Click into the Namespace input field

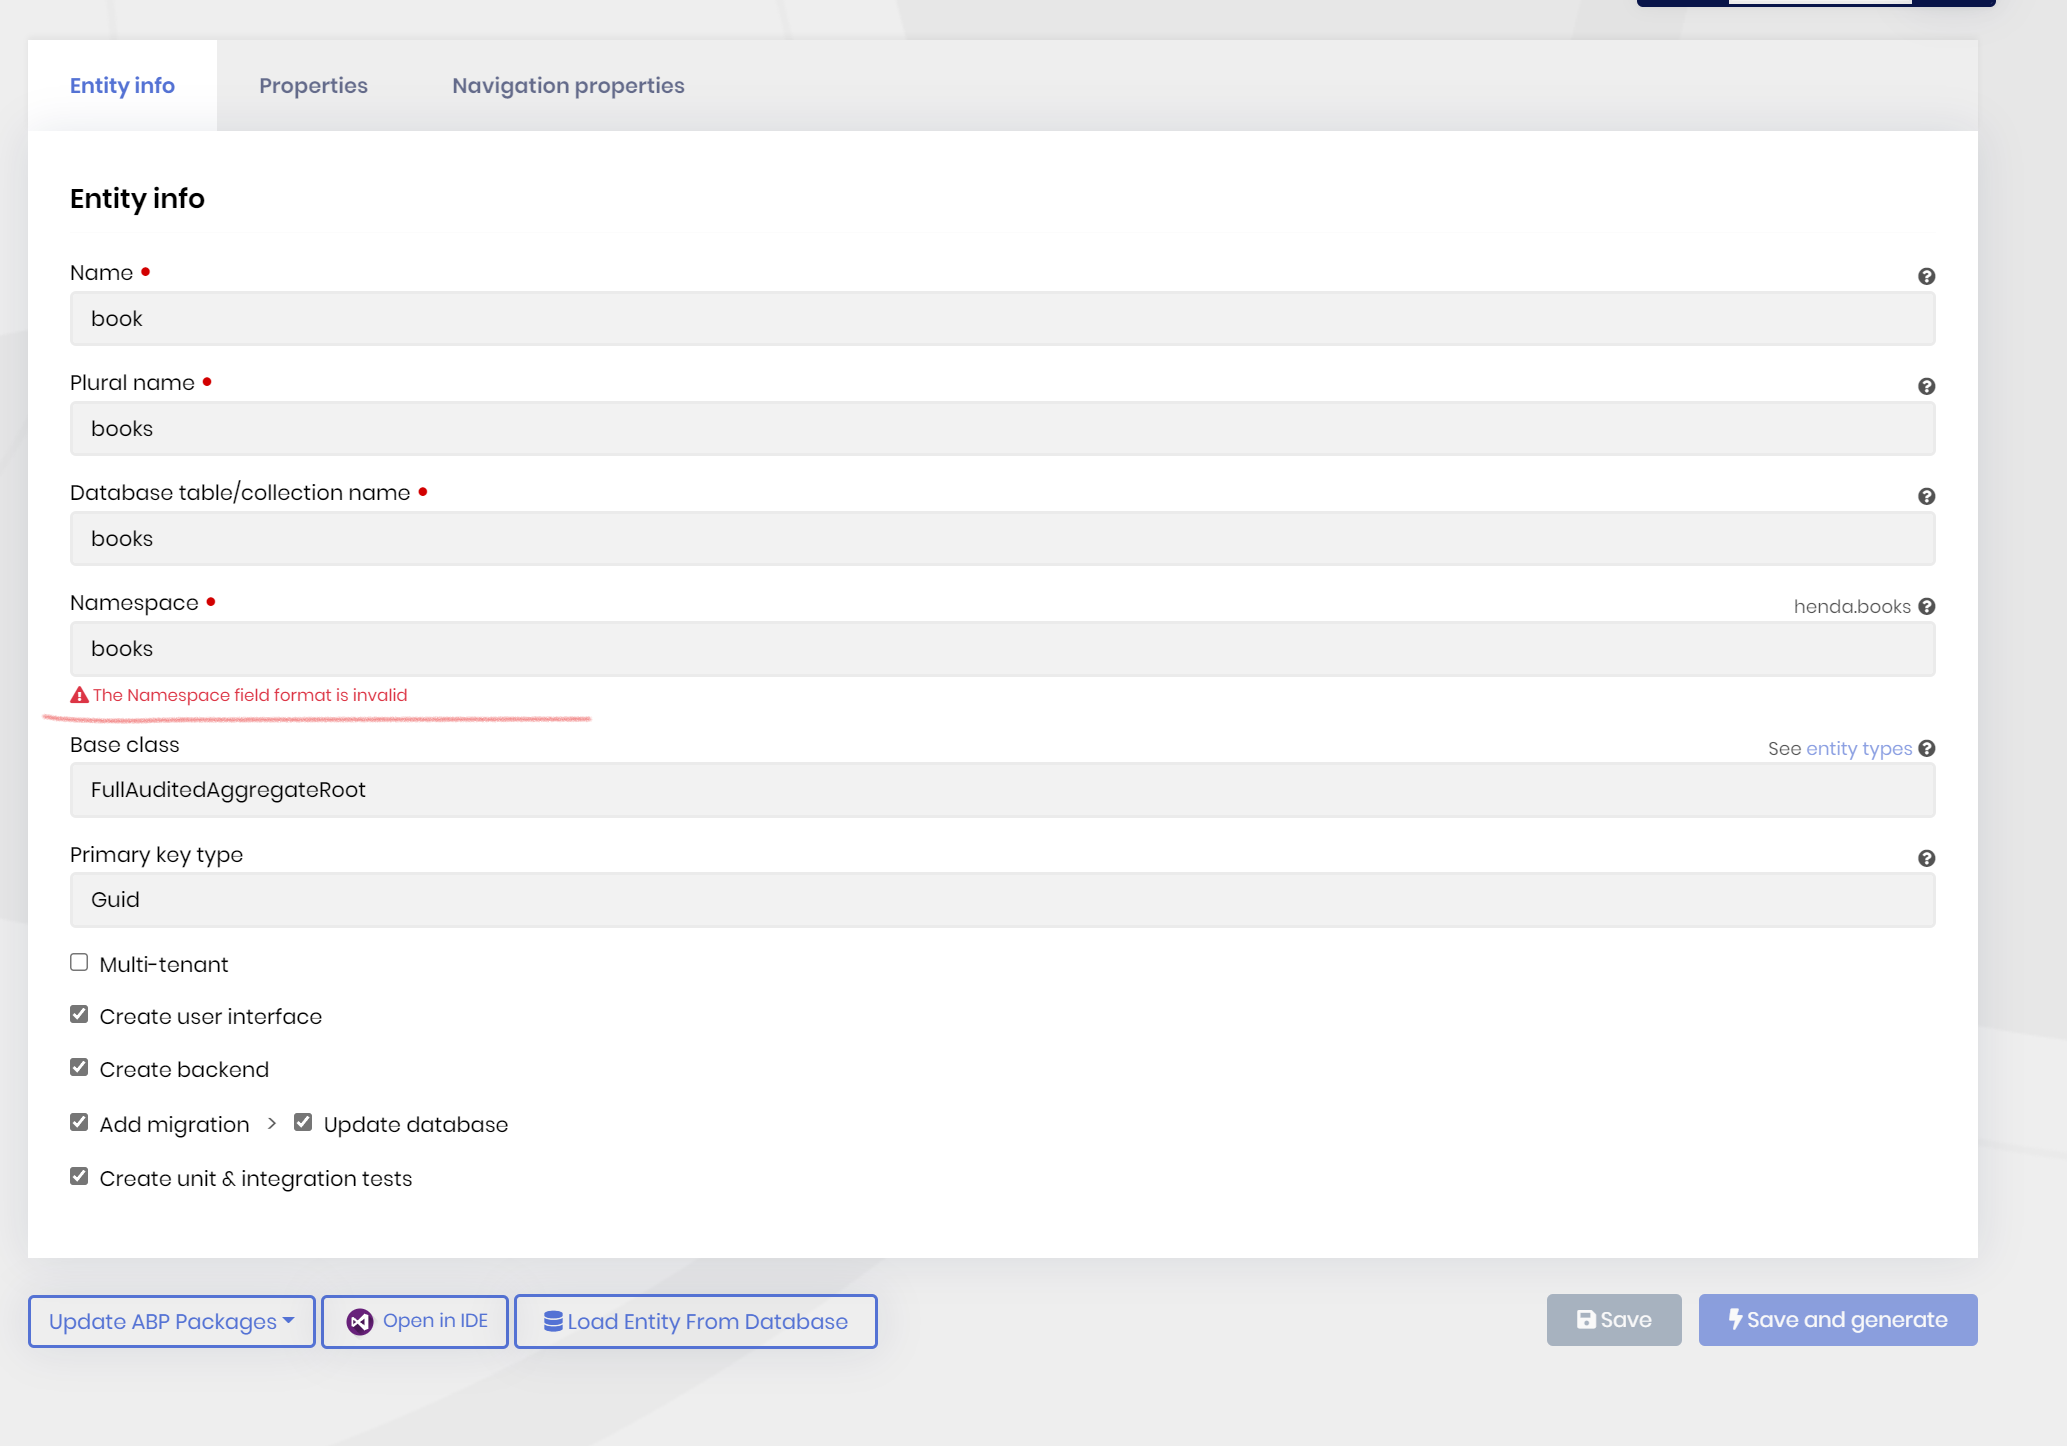[x=1002, y=649]
